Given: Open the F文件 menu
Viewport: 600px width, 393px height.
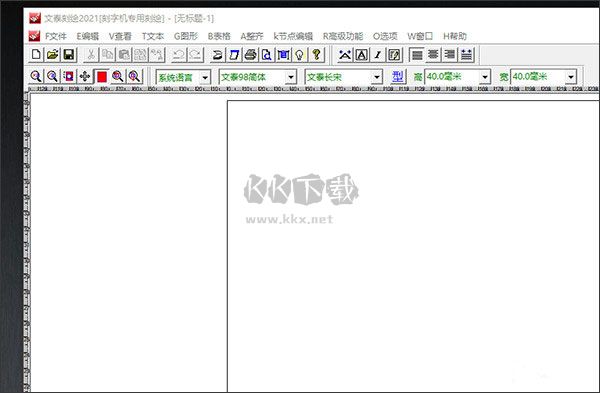Looking at the screenshot, I should tap(56, 36).
